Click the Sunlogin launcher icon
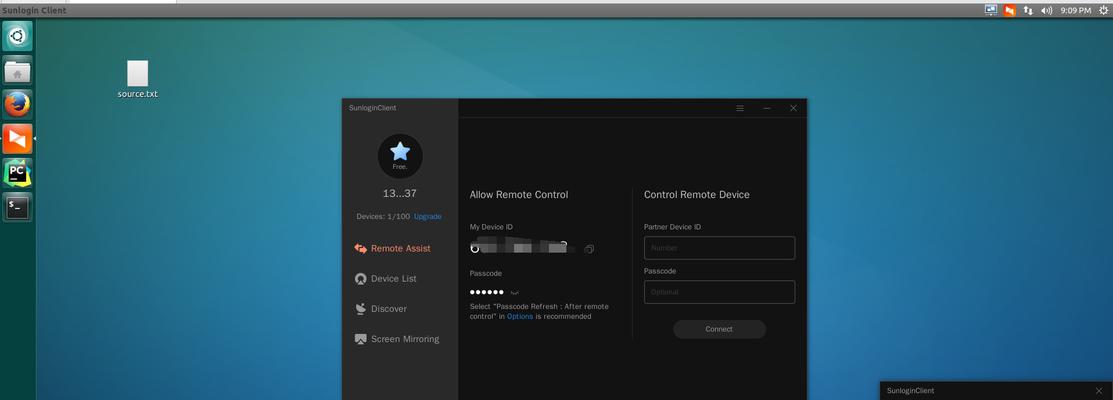The width and height of the screenshot is (1113, 400). 17,139
